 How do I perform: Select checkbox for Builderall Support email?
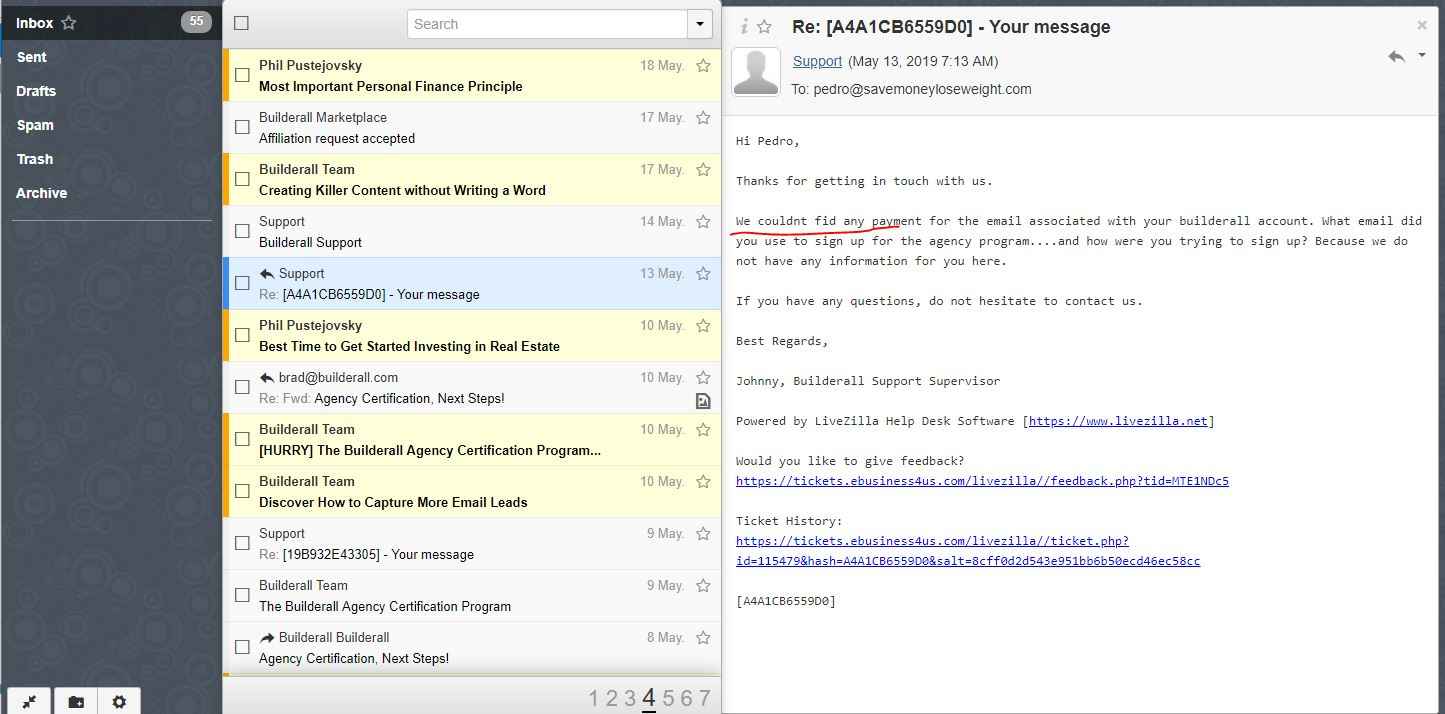tap(242, 231)
